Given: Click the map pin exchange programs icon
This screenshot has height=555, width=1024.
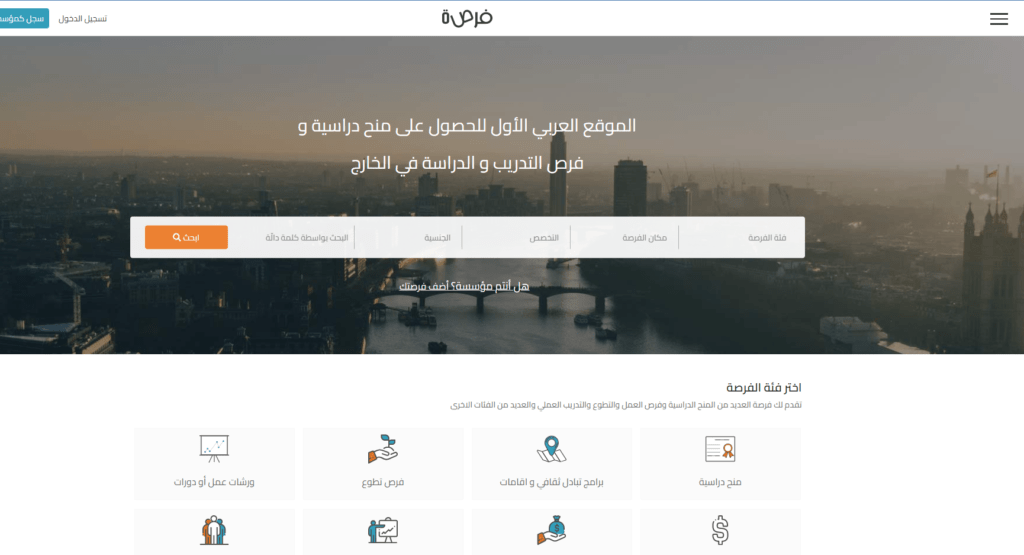Looking at the screenshot, I should coord(551,450).
